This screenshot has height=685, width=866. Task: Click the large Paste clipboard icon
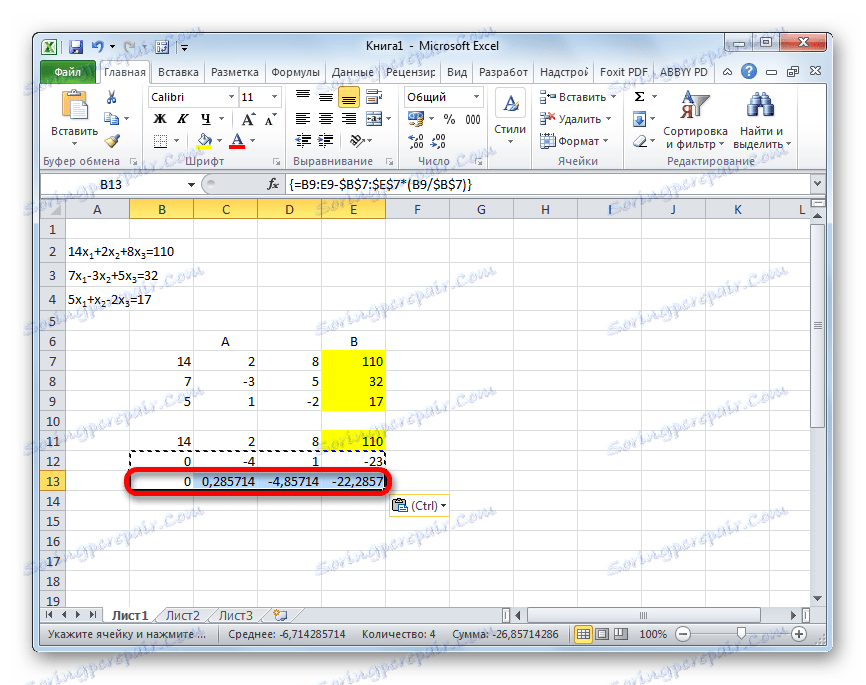75,105
